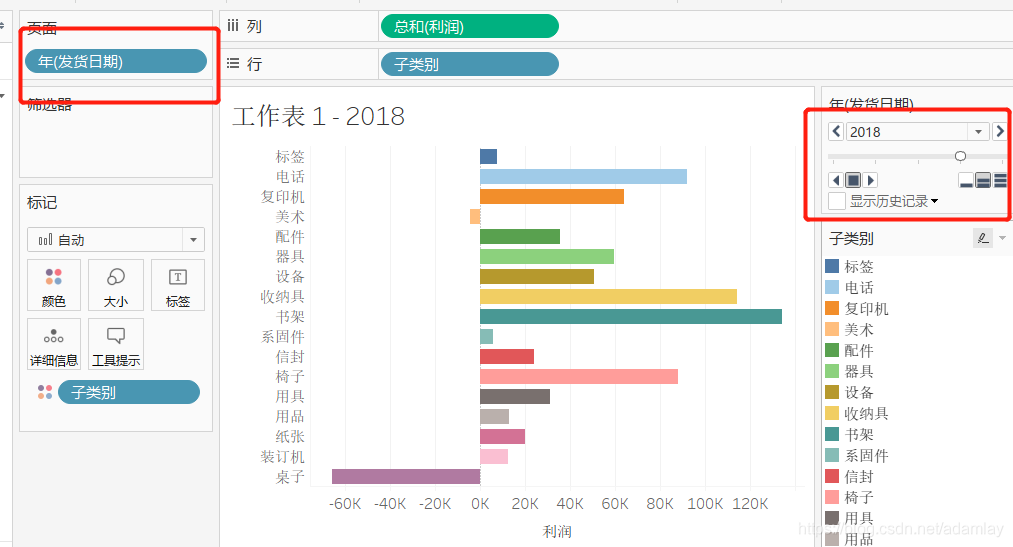Click the 收纳具 bar in chart
This screenshot has height=547, width=1013.
pyautogui.click(x=608, y=296)
